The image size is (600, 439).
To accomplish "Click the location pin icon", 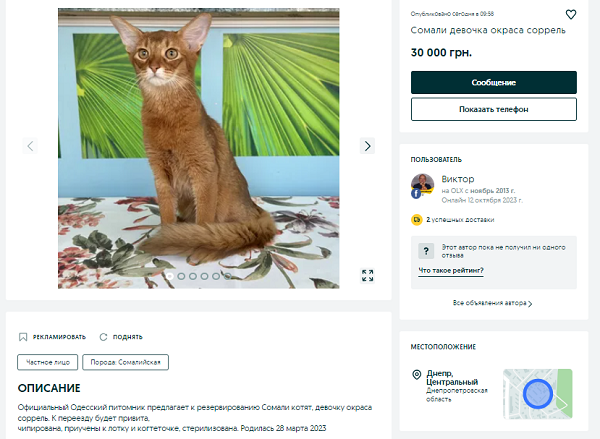I will tap(416, 375).
